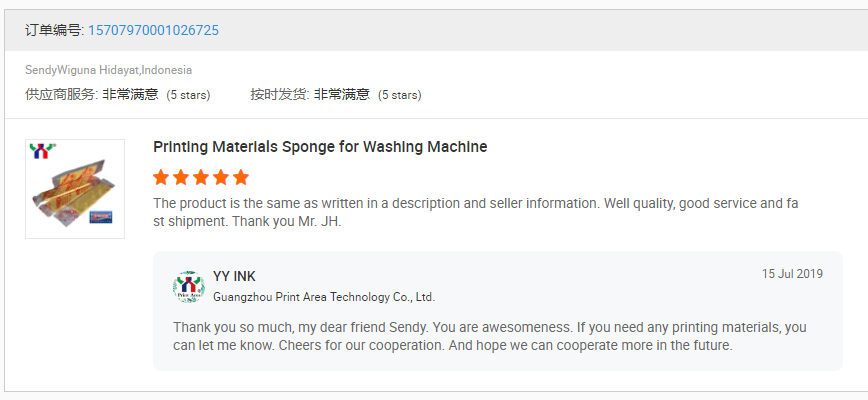The width and height of the screenshot is (868, 400).
Task: Open Printing Materials Sponge for Washing Machine title
Action: tap(320, 147)
